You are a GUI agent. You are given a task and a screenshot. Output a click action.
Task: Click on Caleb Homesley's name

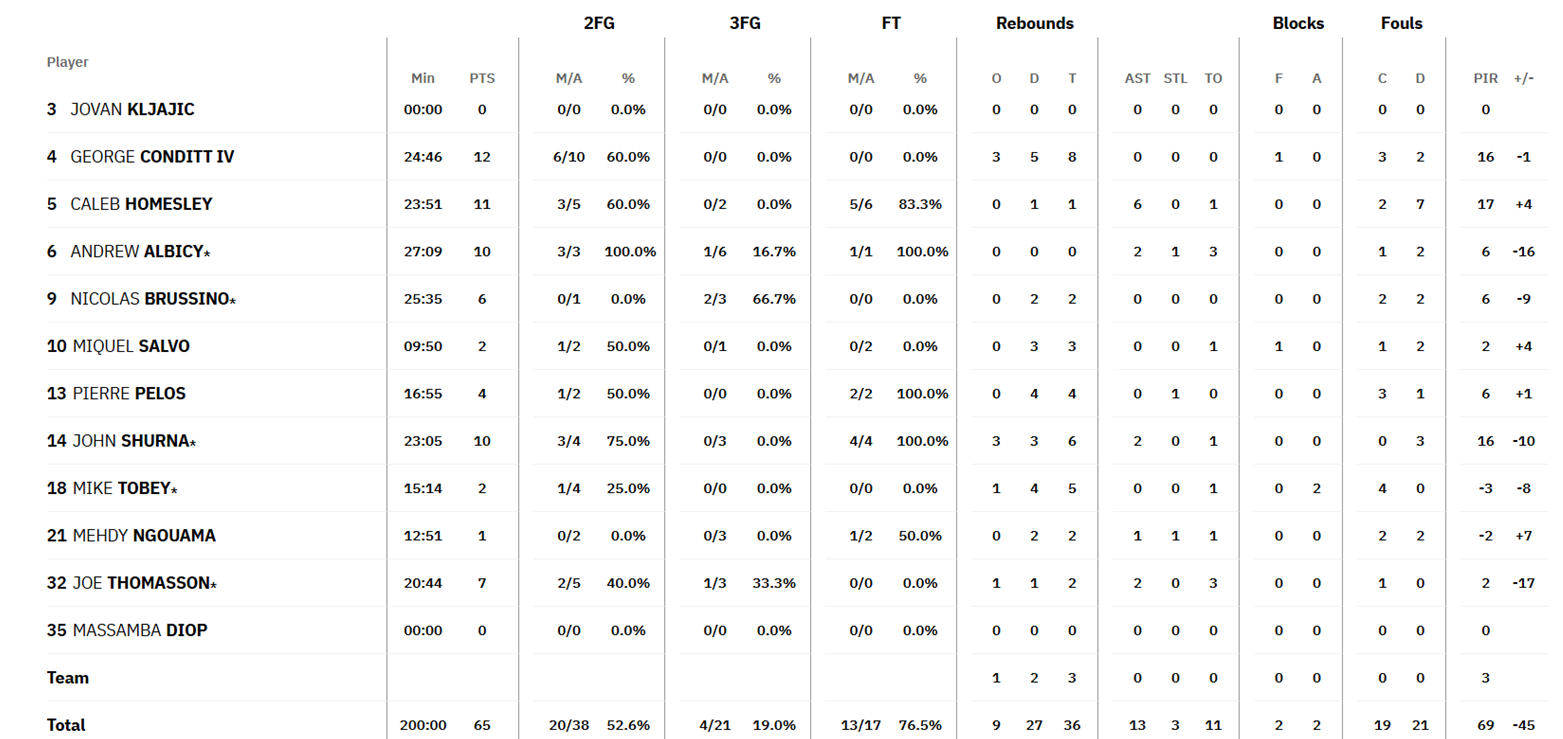[x=141, y=204]
